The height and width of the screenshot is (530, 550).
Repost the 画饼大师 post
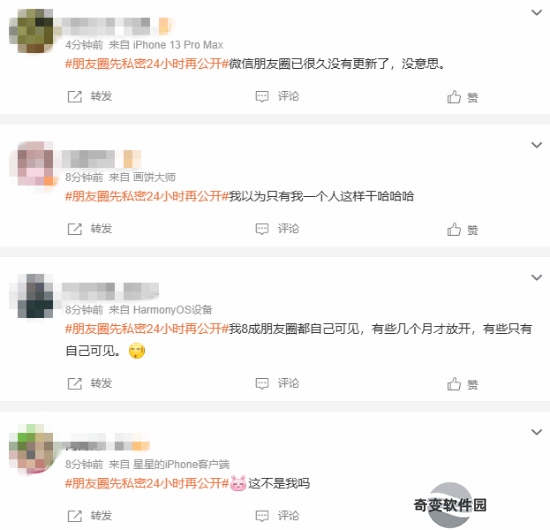click(x=89, y=229)
